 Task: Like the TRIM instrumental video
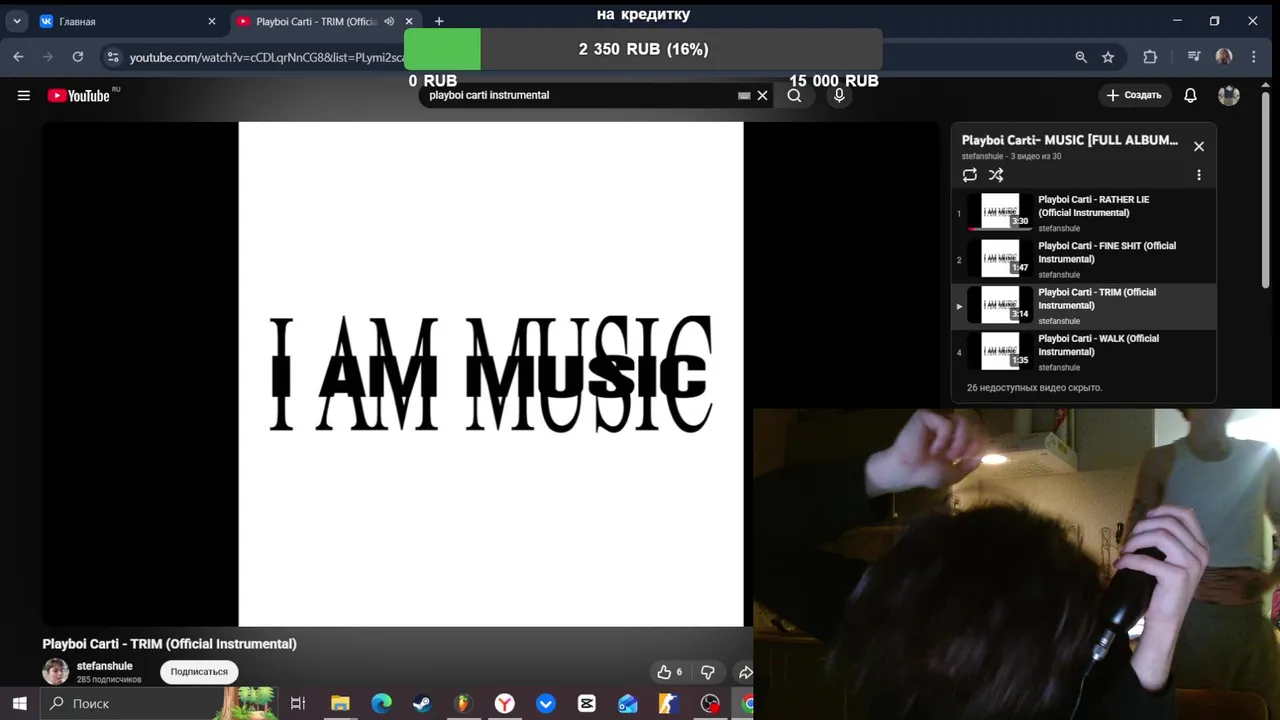point(670,672)
